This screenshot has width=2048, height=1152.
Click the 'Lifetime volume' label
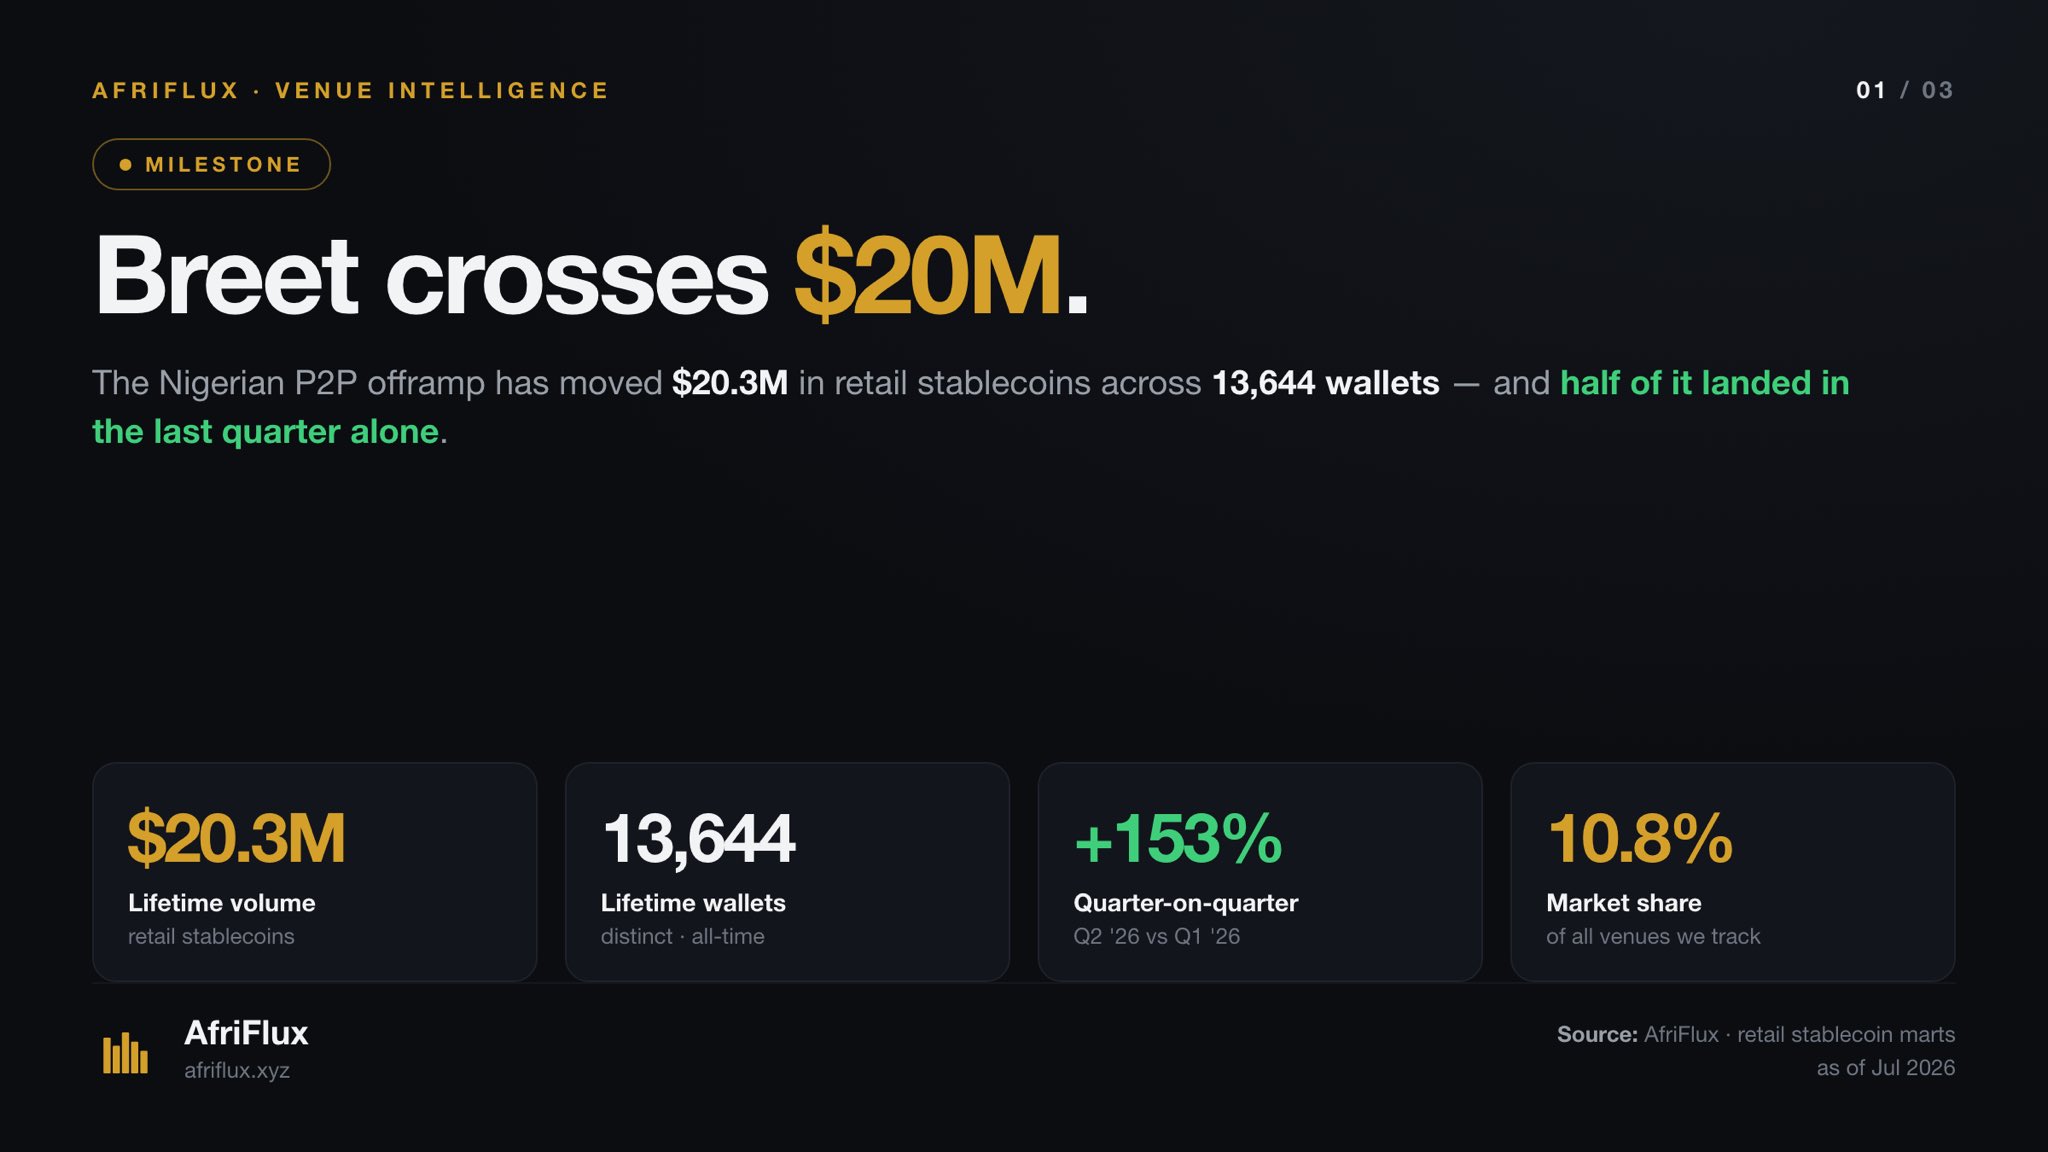[x=222, y=903]
